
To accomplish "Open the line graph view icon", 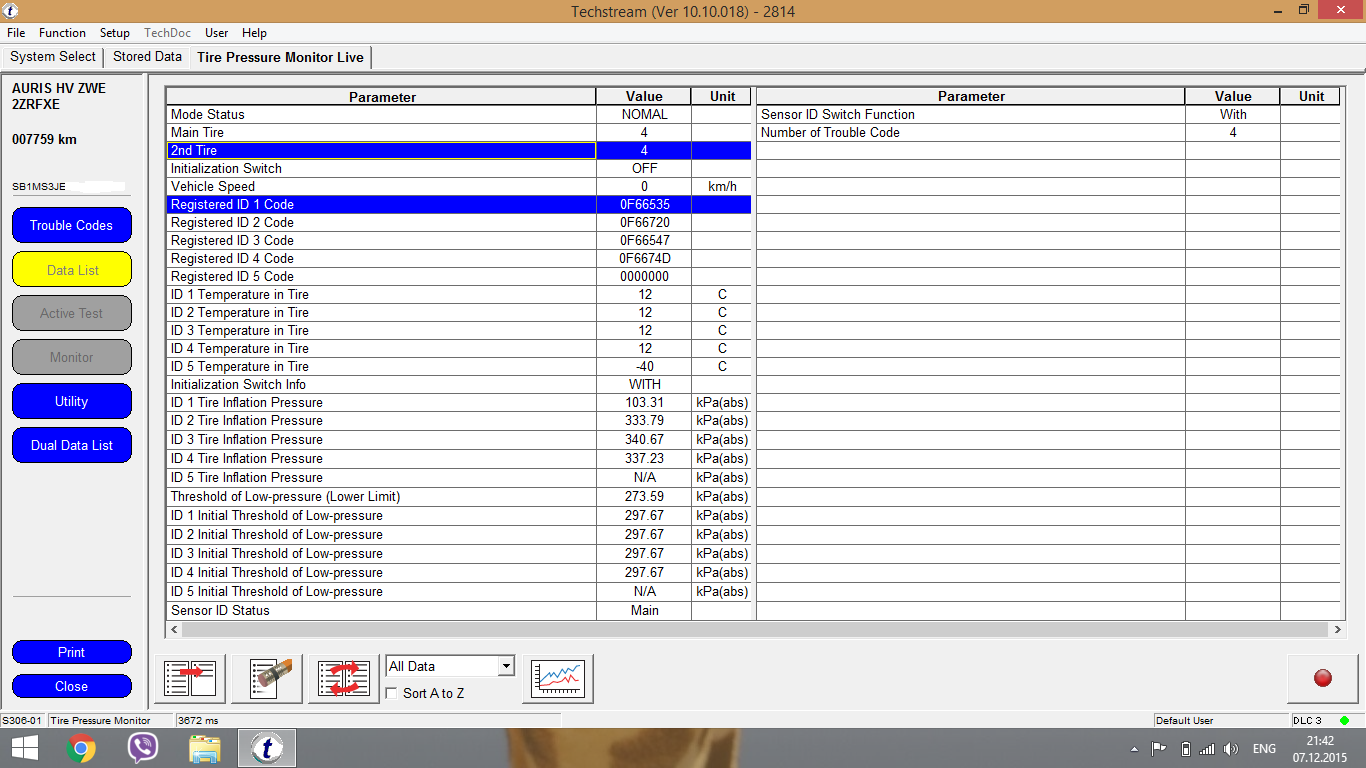I will pos(558,679).
